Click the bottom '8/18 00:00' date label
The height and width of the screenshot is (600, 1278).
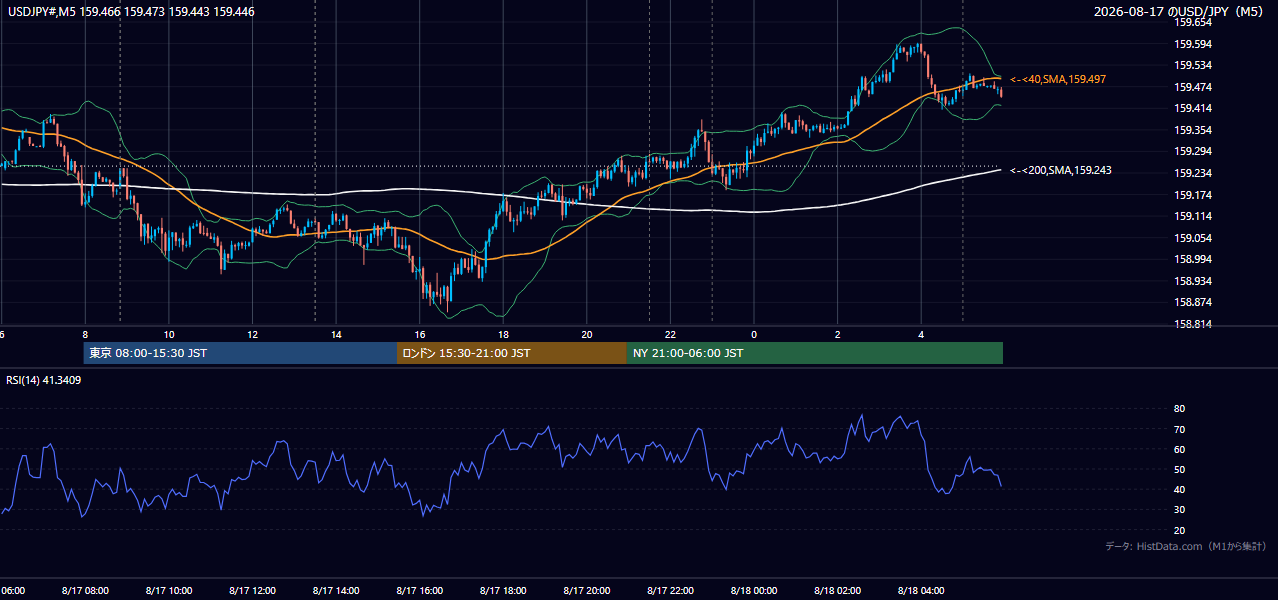point(754,590)
